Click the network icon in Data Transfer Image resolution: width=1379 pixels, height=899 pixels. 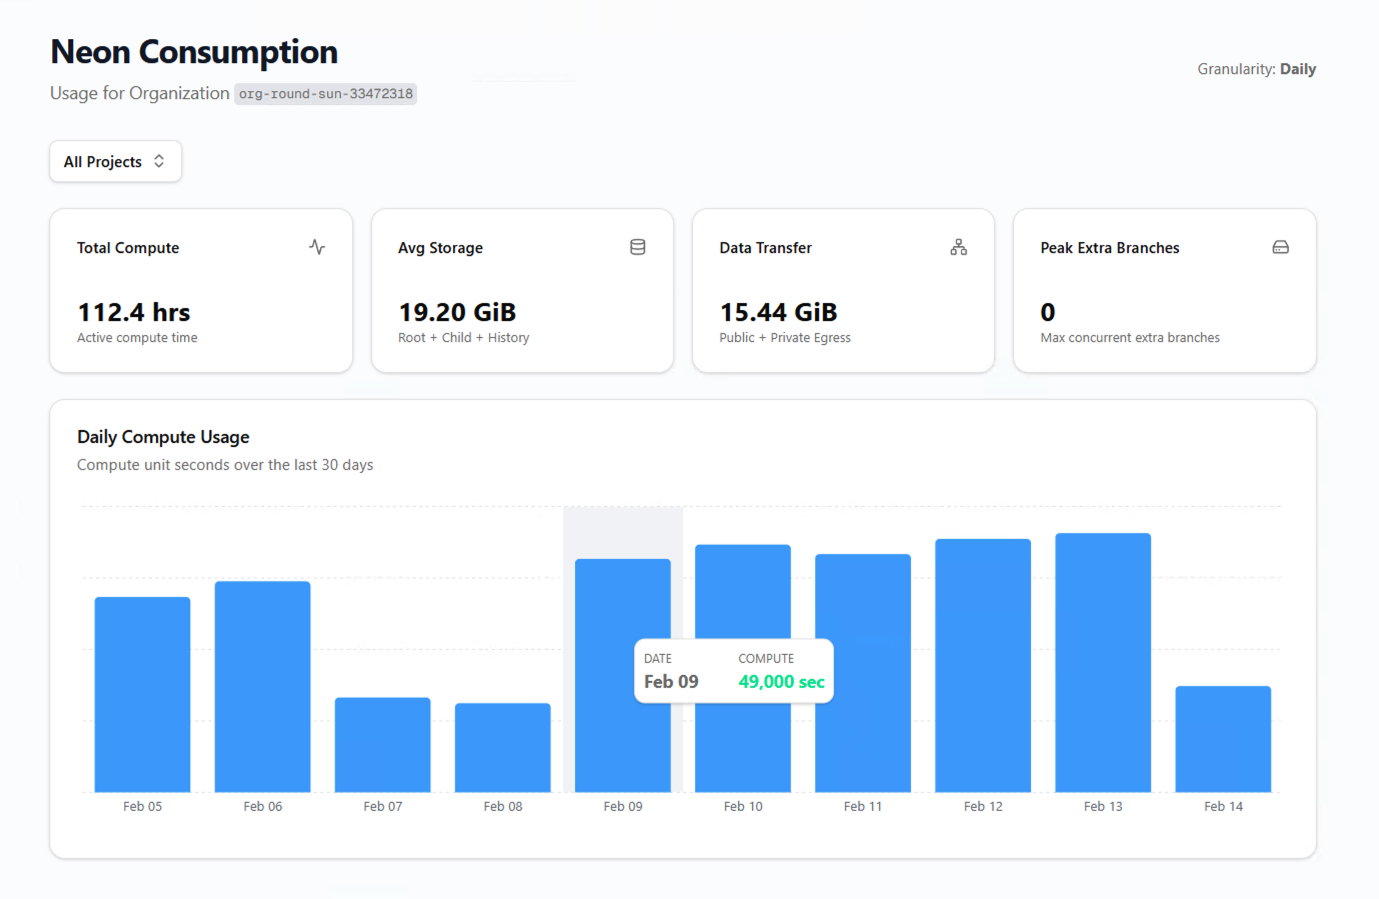[959, 247]
